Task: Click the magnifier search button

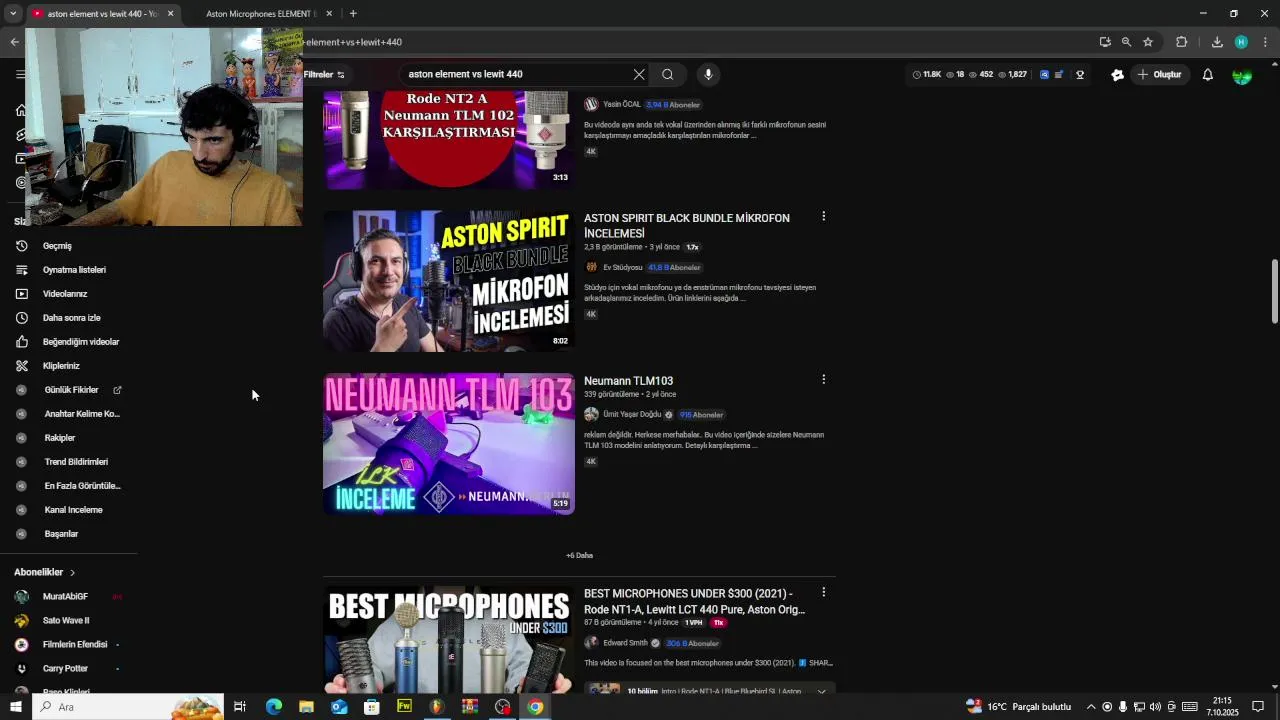Action: [x=668, y=74]
